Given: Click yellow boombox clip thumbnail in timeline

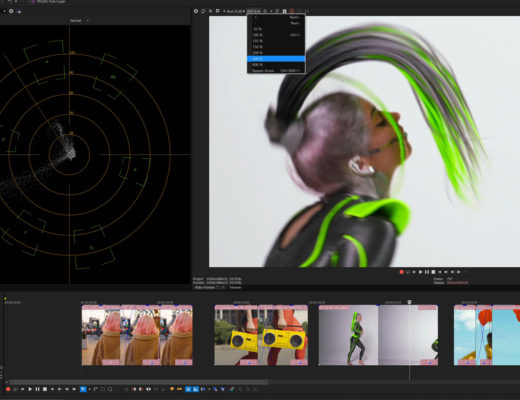Looking at the screenshot, I should pos(261,335).
